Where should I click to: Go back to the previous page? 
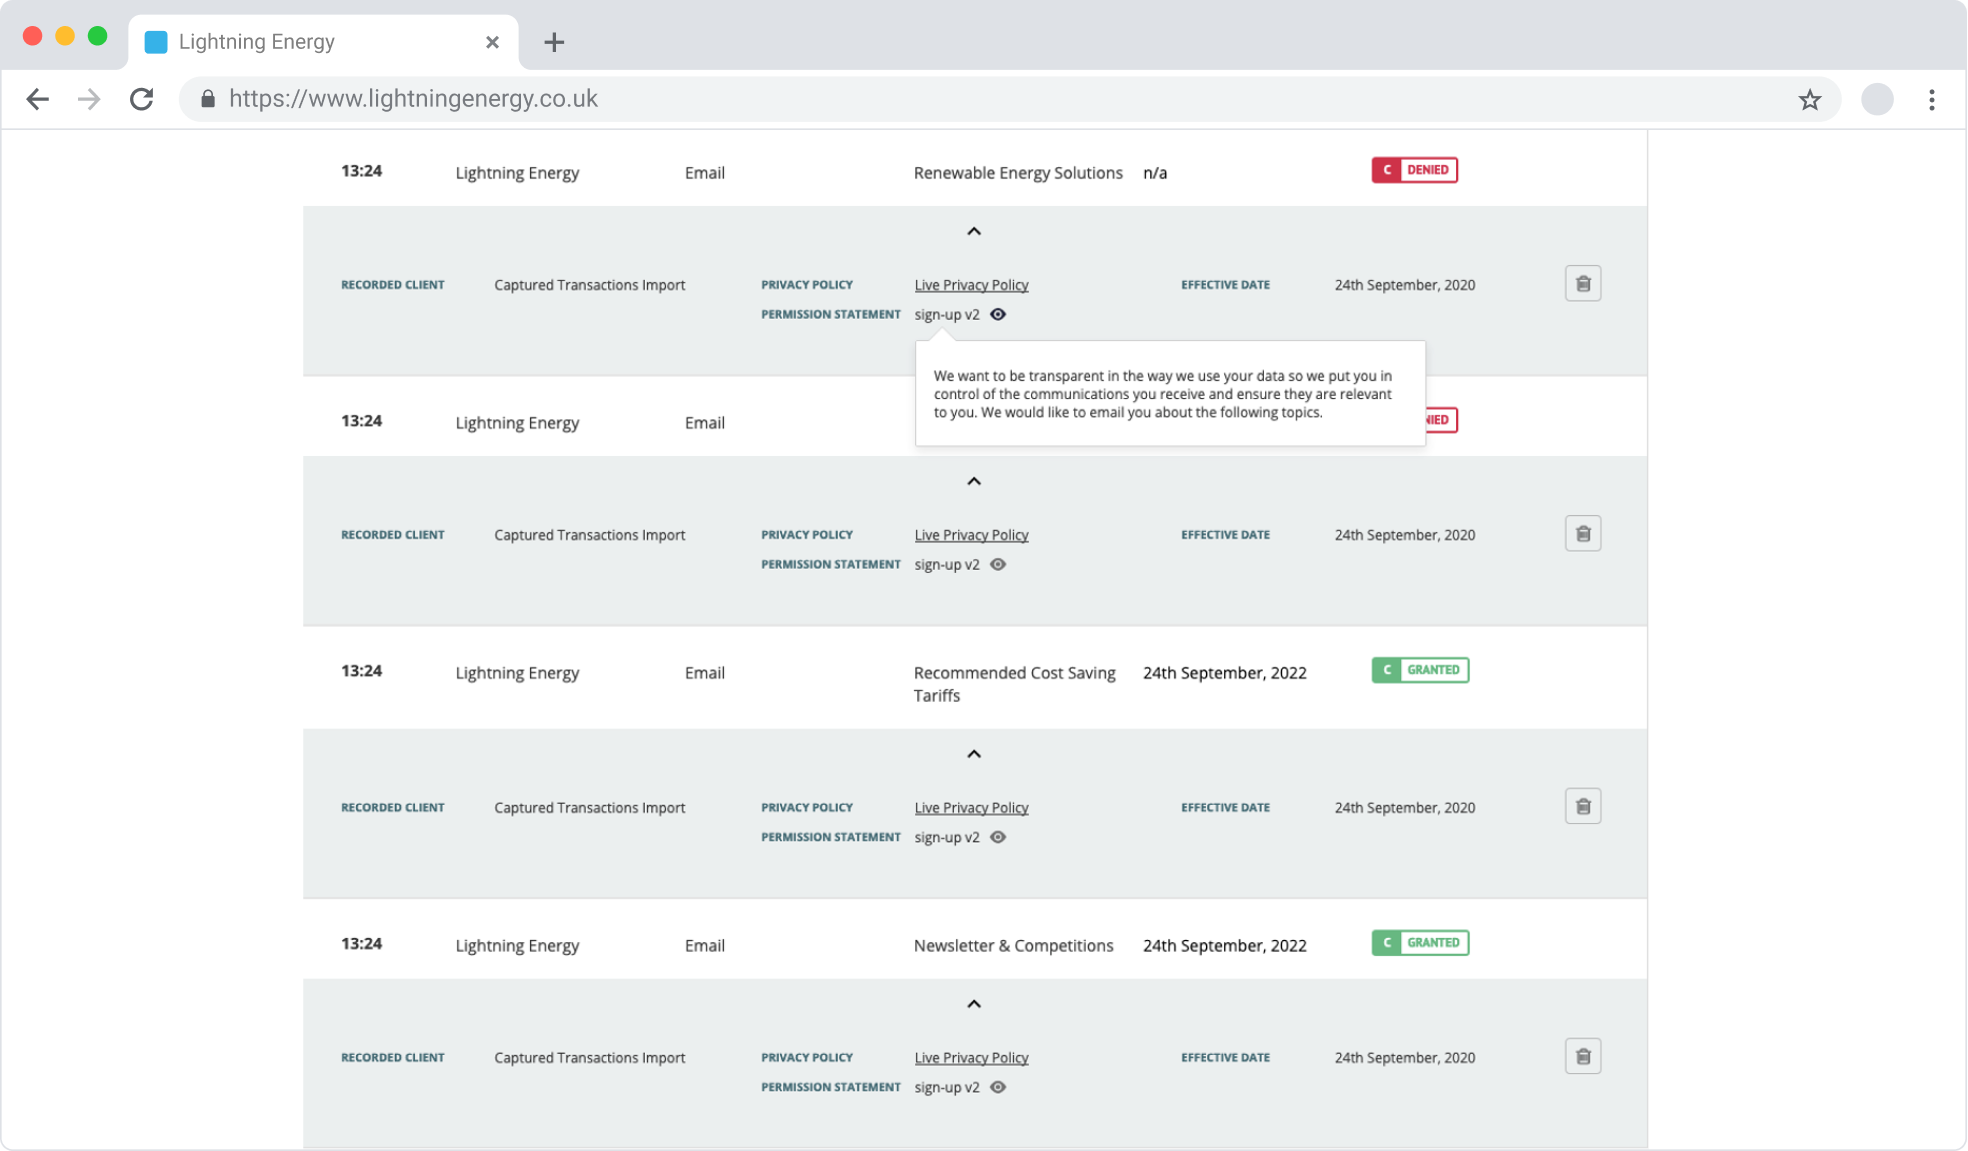click(x=38, y=99)
